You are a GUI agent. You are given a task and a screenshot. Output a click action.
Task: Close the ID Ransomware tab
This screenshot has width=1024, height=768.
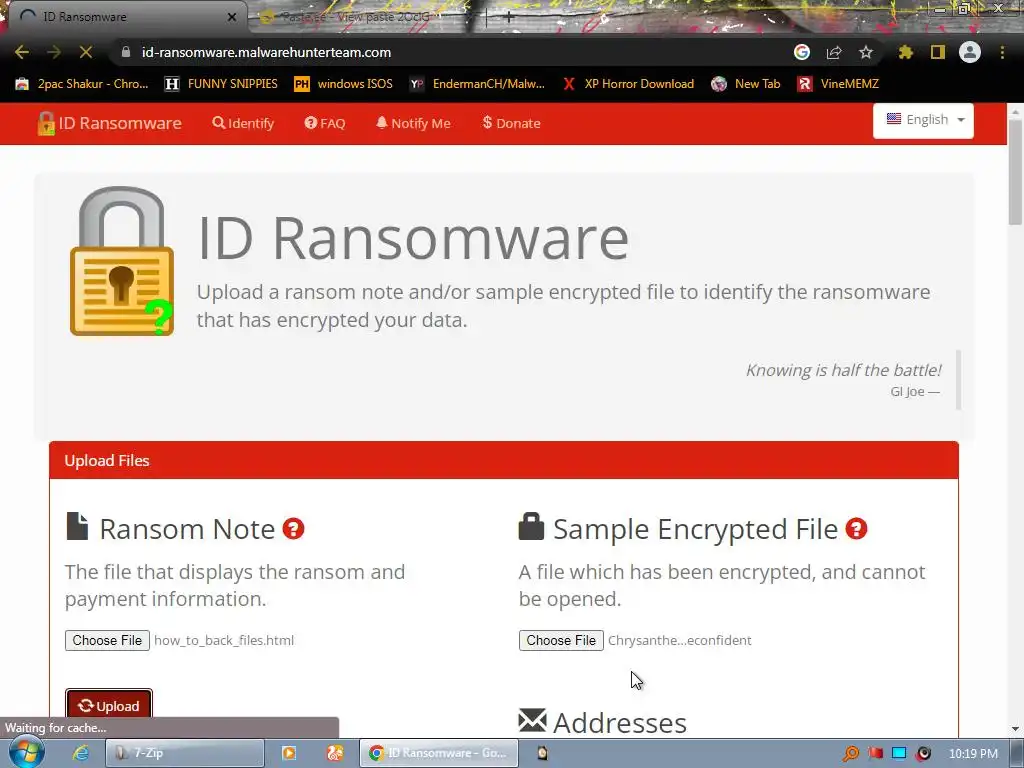[232, 17]
